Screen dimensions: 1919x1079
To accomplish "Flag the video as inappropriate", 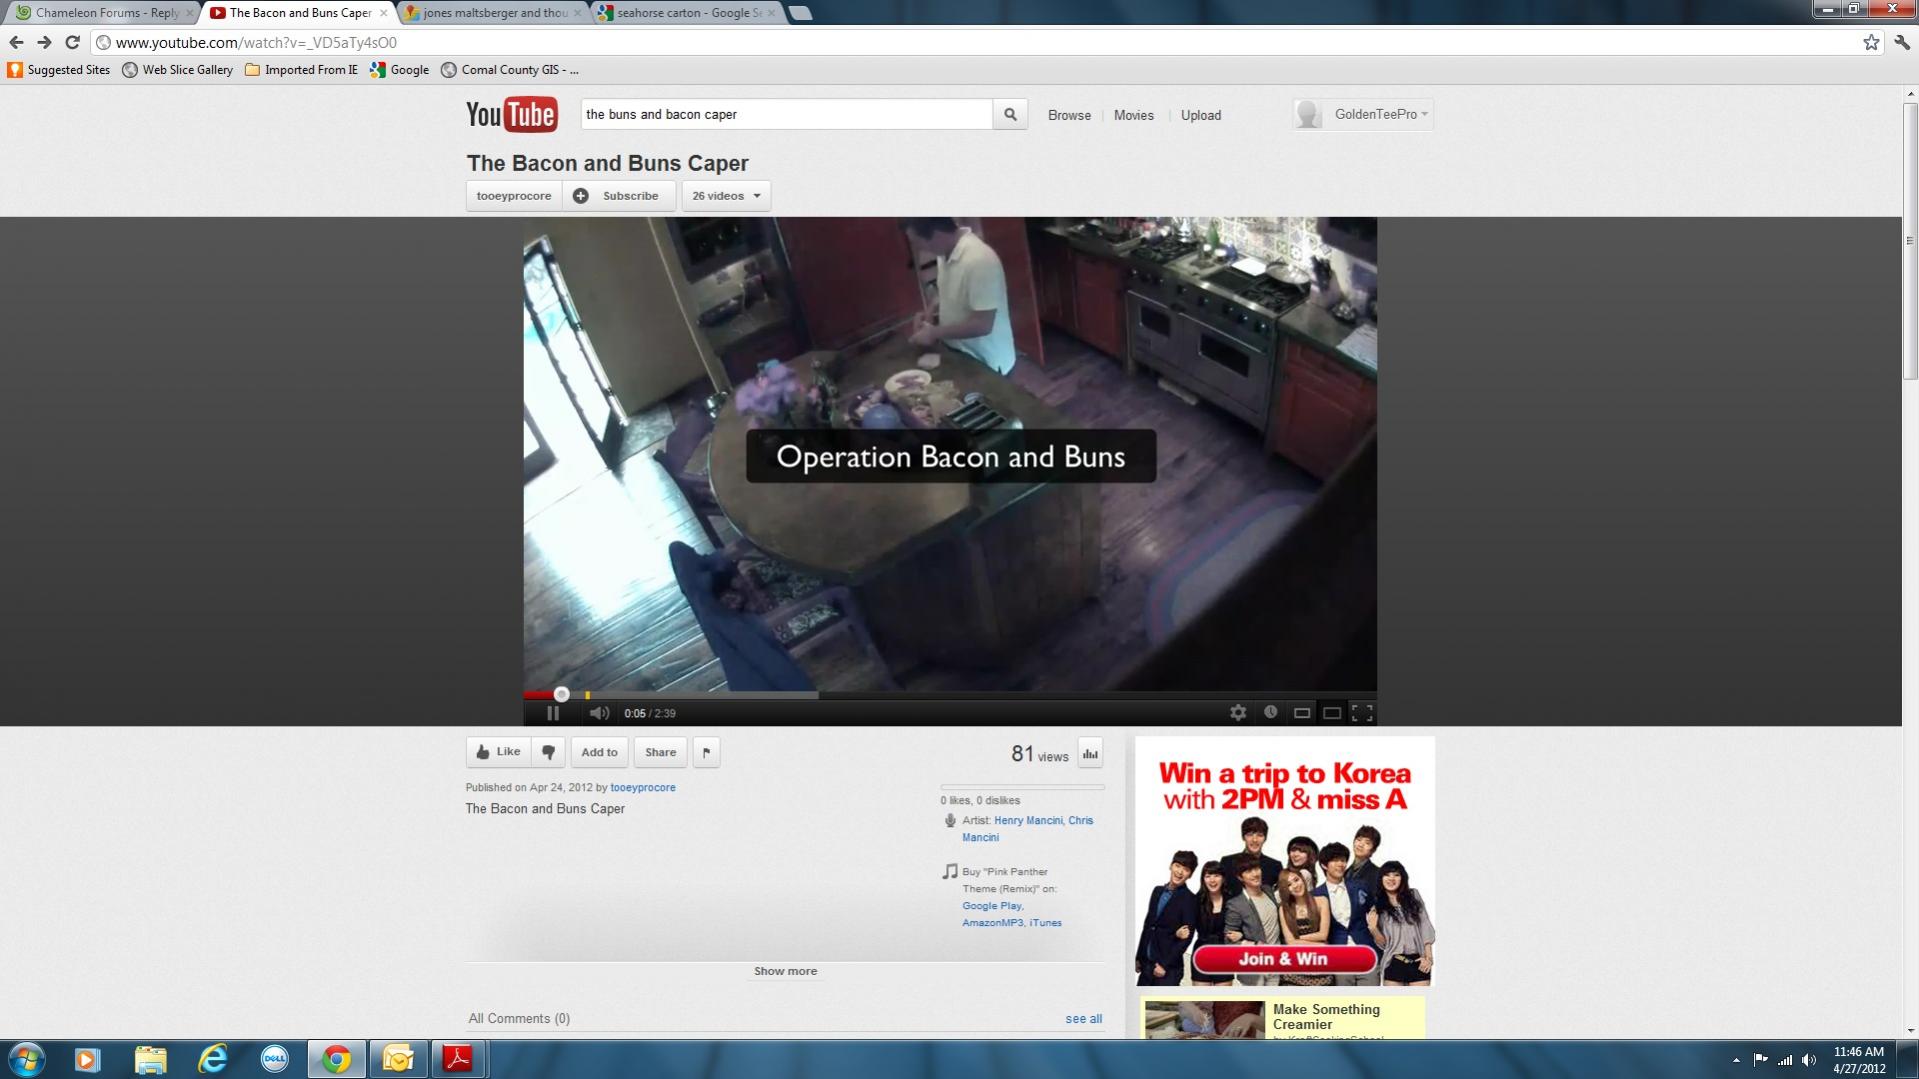I will pos(706,752).
